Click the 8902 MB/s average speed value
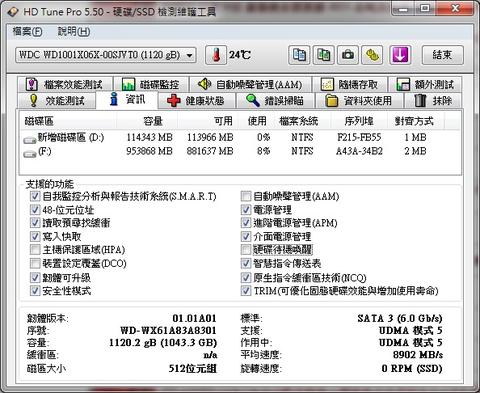 coord(418,355)
